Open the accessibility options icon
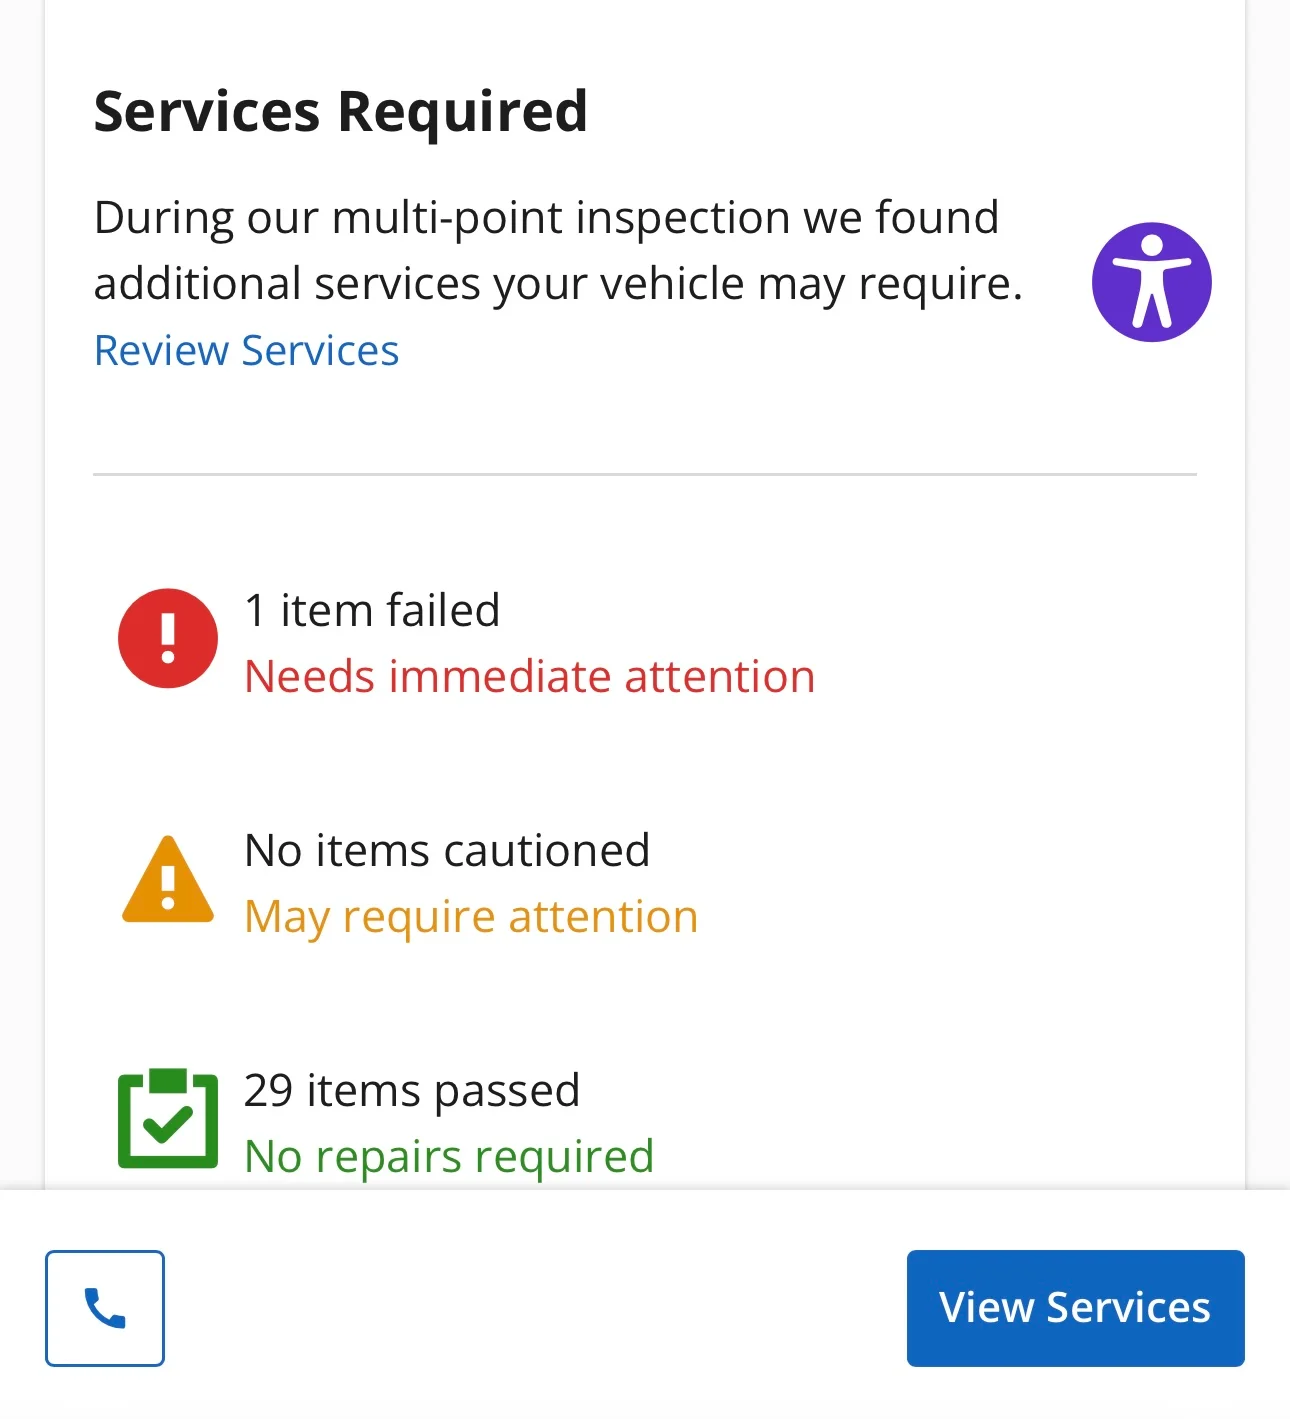Viewport: 1290px width, 1419px height. pos(1151,282)
